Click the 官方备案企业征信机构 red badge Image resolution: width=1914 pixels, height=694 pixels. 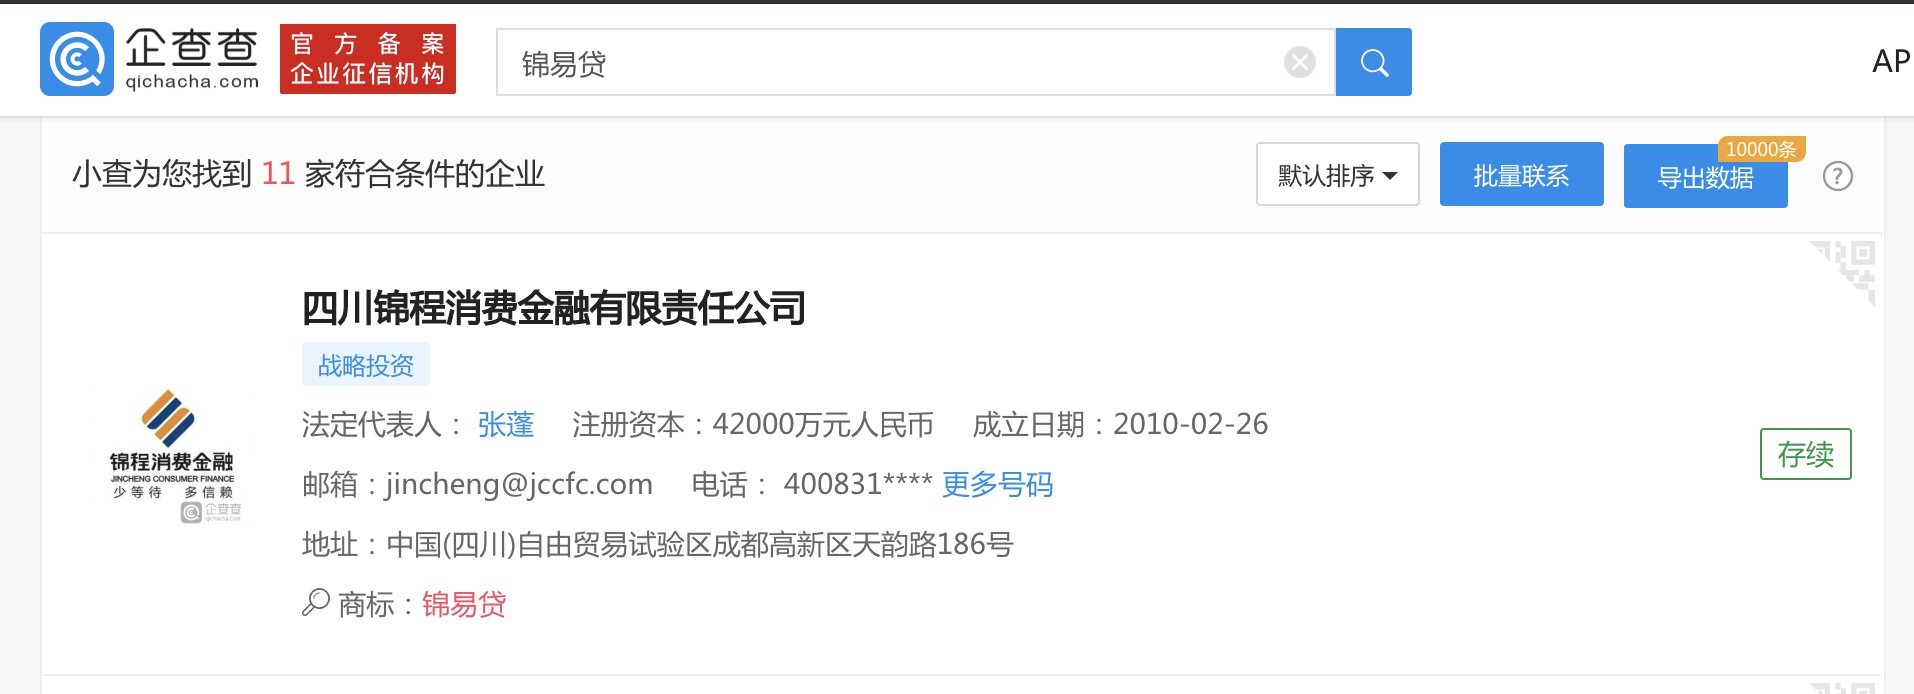click(x=368, y=59)
